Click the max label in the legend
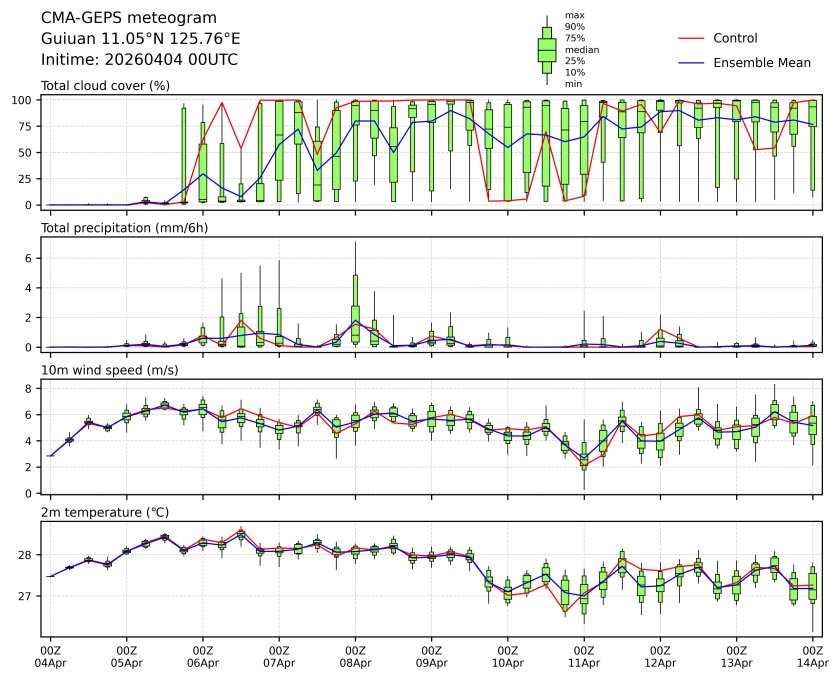 pos(574,15)
